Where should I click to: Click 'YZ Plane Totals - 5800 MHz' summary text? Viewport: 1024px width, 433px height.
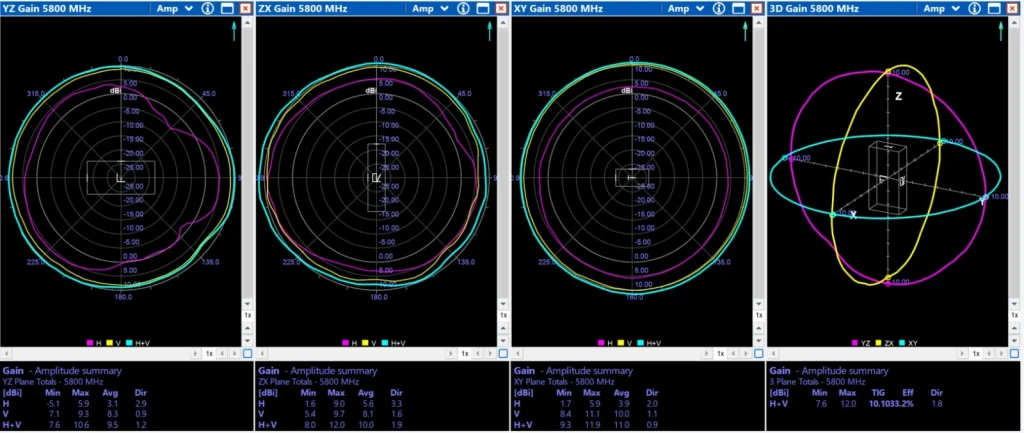53,381
